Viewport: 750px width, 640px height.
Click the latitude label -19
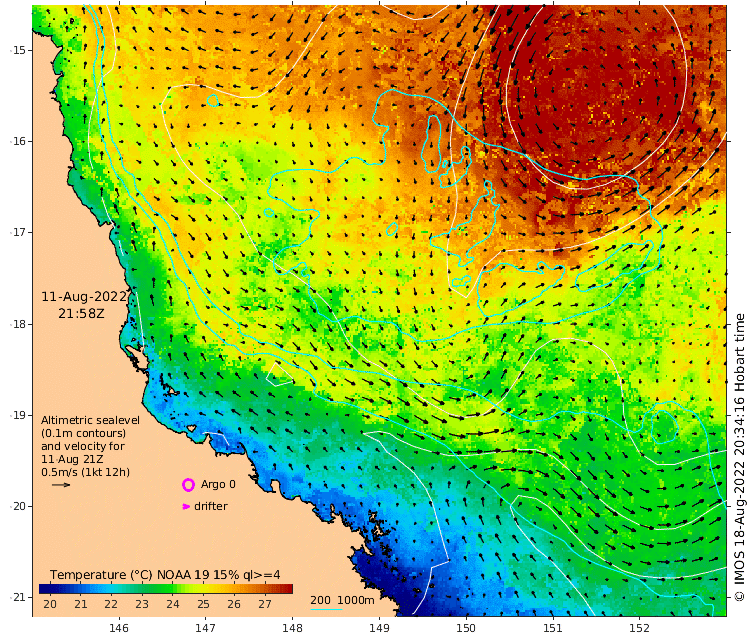pos(18,415)
